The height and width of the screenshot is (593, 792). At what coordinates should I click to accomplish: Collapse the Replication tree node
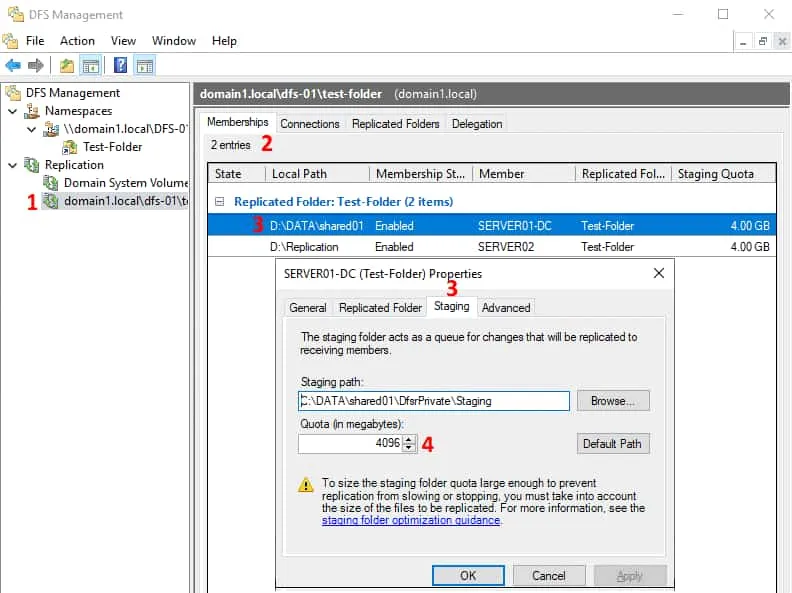pyautogui.click(x=12, y=165)
